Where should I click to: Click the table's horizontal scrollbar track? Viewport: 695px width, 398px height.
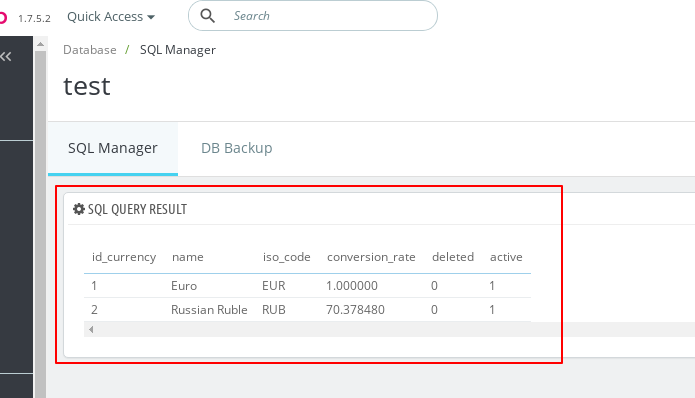pyautogui.click(x=390, y=329)
